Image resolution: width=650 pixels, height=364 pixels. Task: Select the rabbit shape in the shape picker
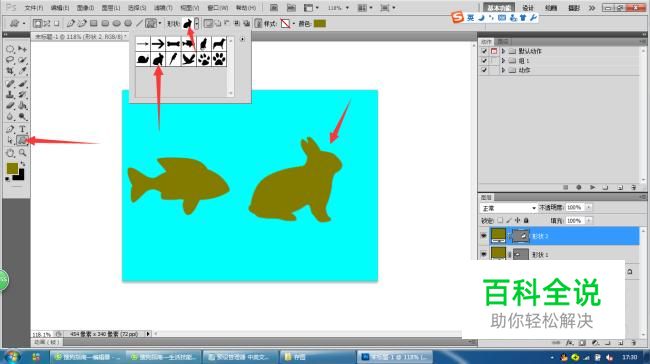click(x=158, y=59)
